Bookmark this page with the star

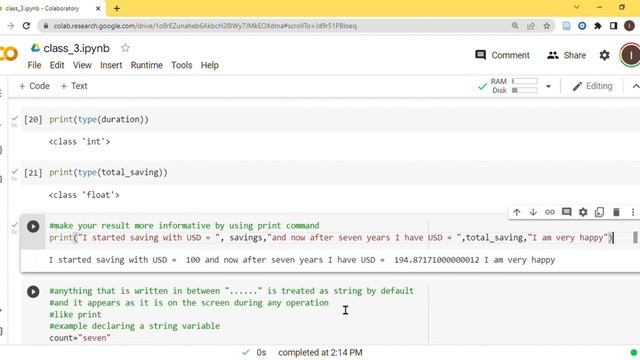tap(547, 26)
